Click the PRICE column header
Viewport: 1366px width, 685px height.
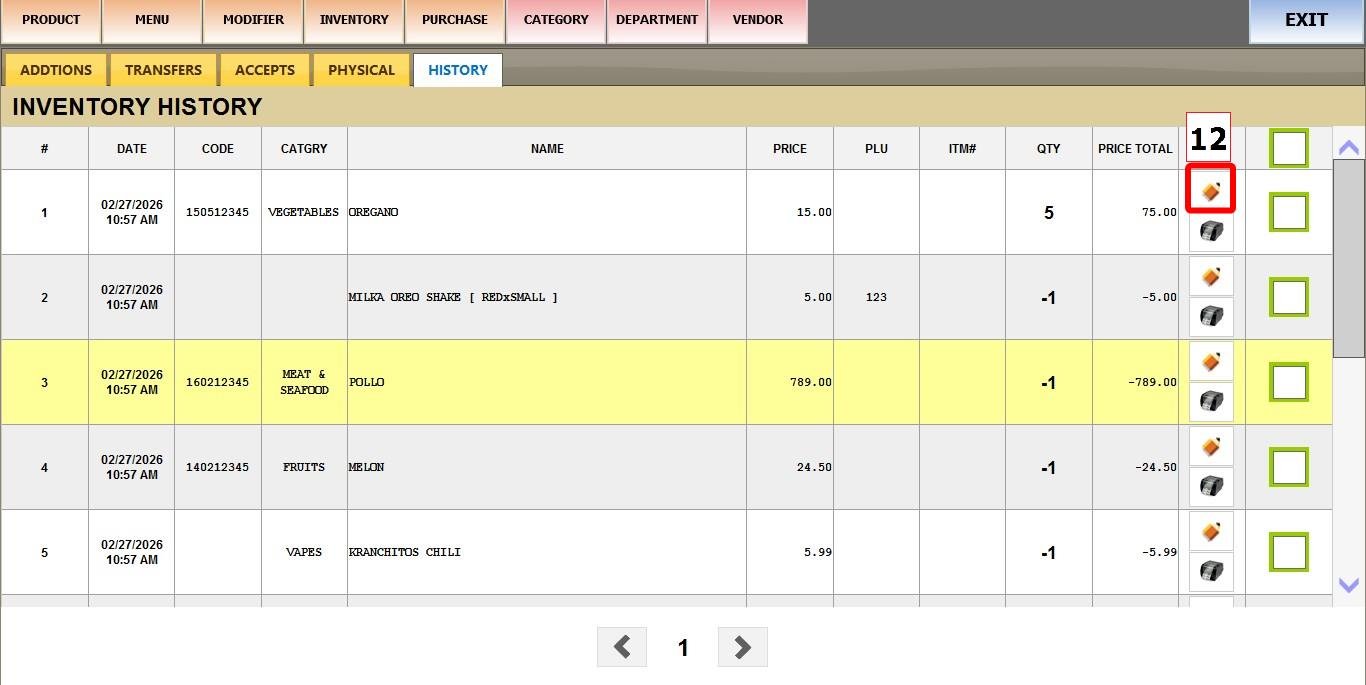[789, 148]
